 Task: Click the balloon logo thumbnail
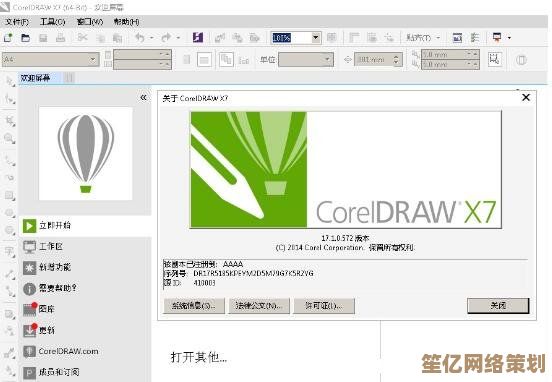tap(86, 154)
